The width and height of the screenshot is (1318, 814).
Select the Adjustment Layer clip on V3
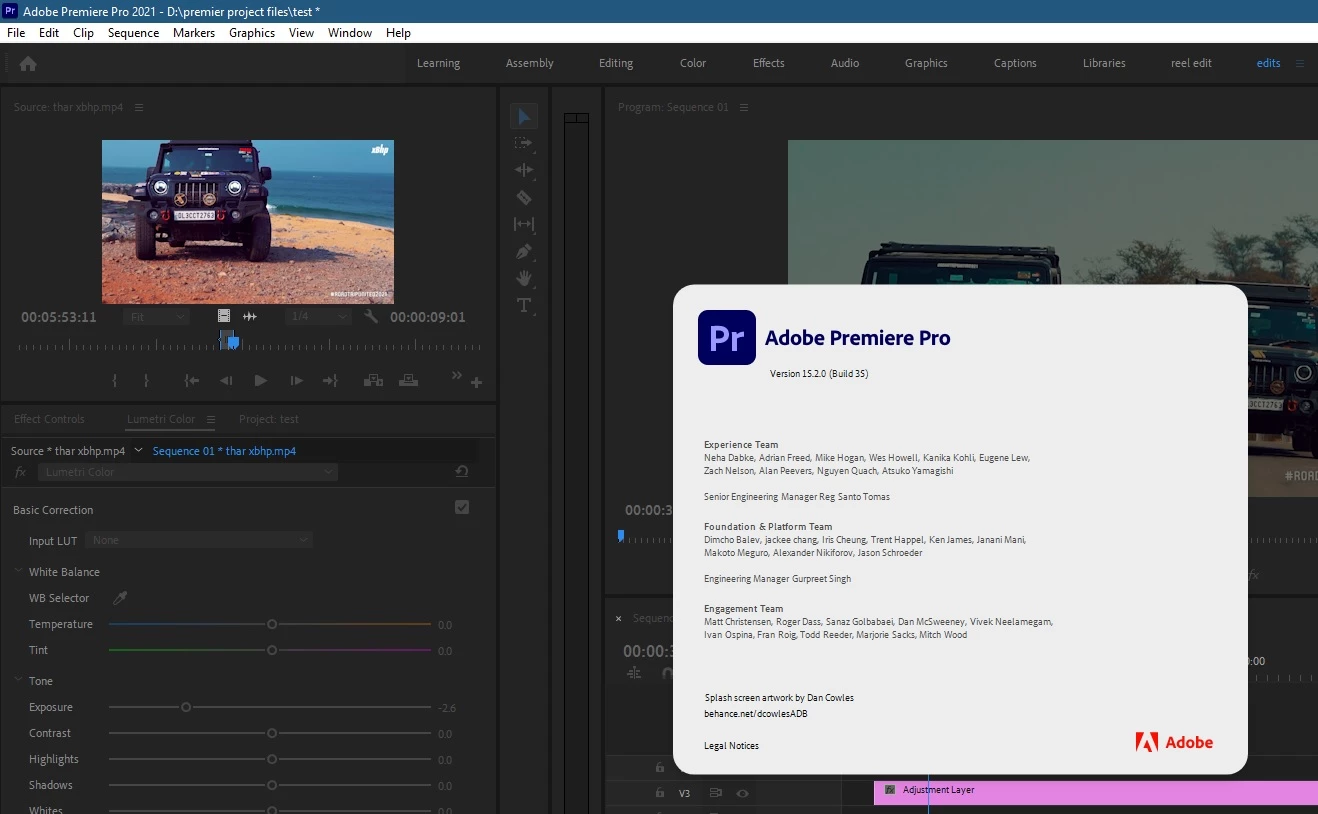click(x=1096, y=791)
